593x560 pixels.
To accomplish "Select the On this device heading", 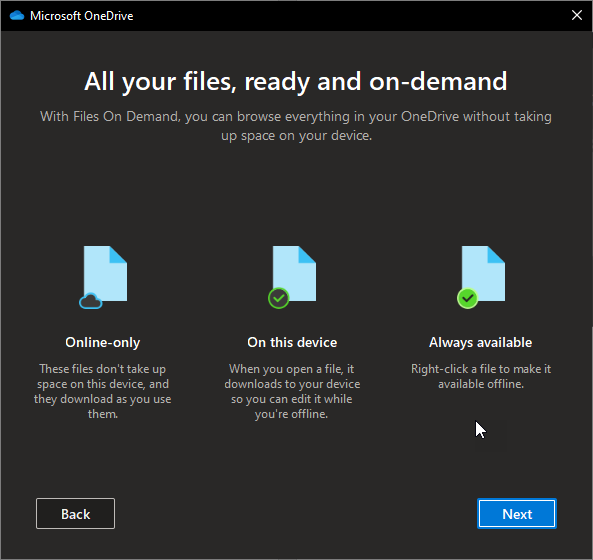I will click(292, 342).
